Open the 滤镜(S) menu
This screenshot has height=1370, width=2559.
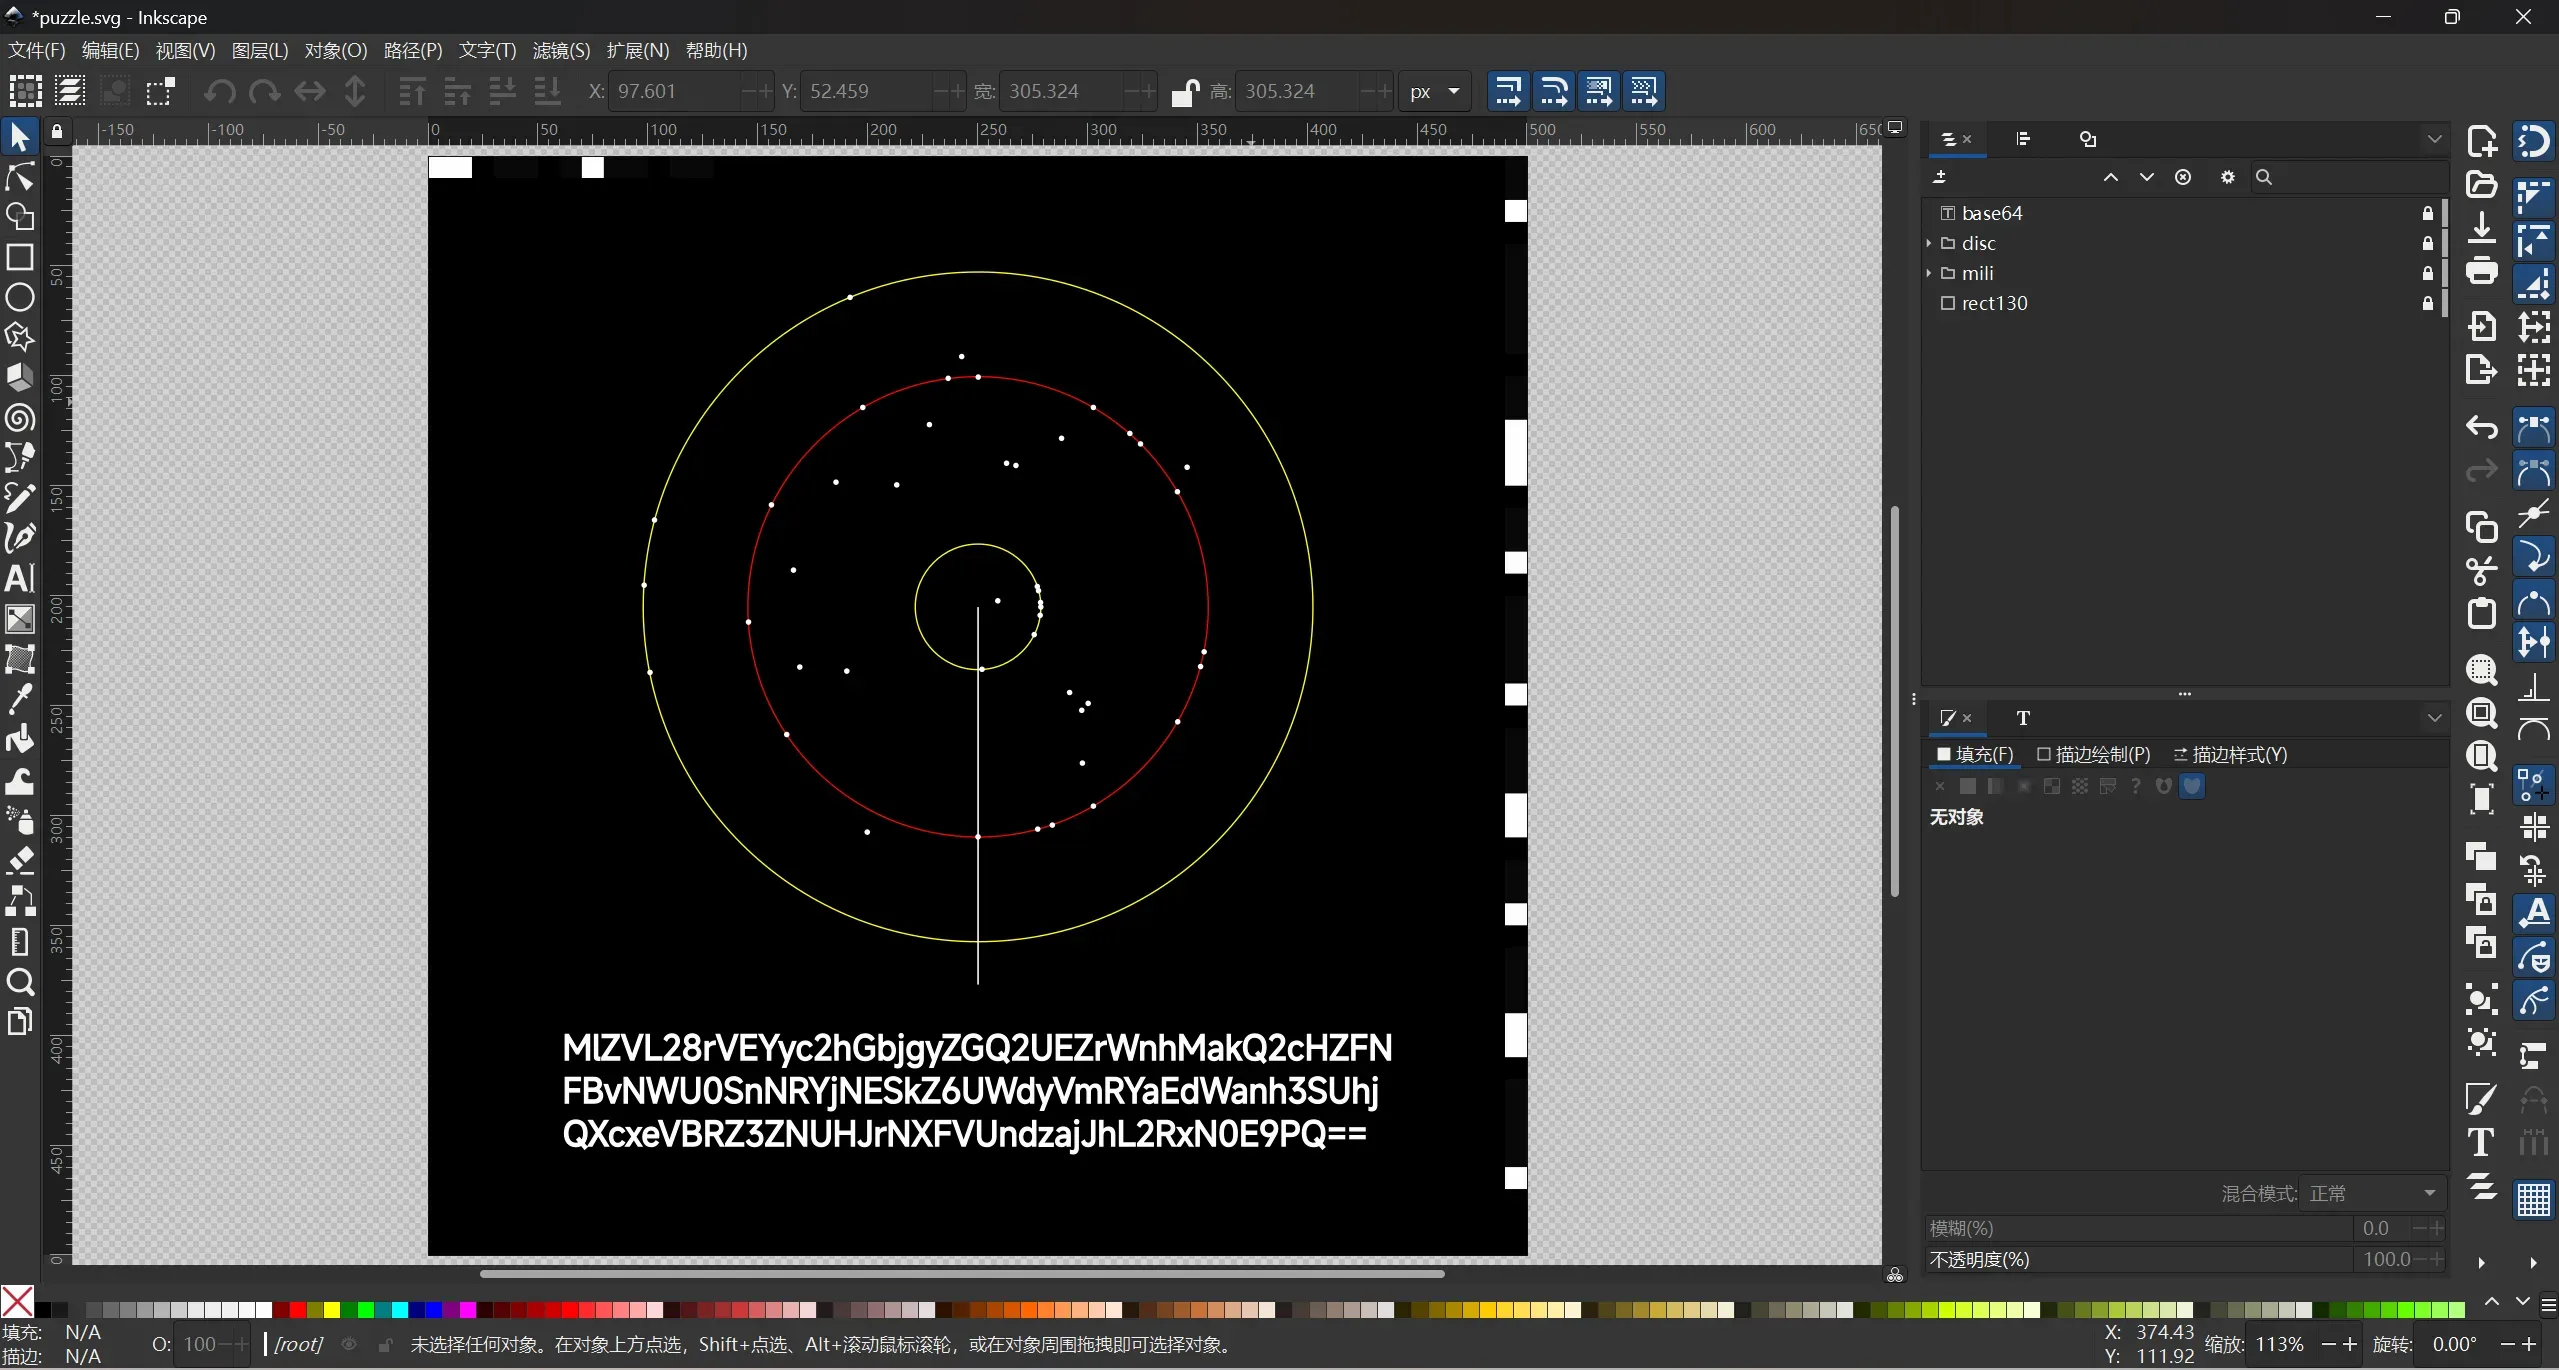tap(561, 50)
